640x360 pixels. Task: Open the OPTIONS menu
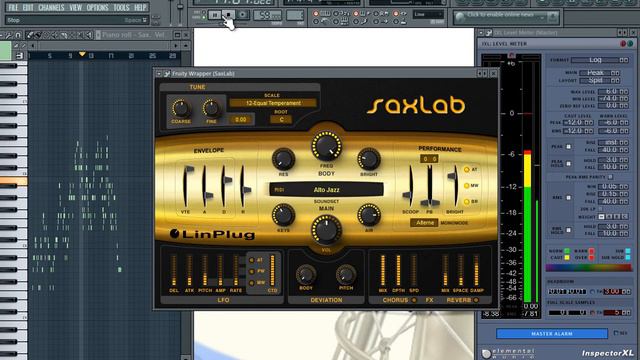click(x=98, y=7)
